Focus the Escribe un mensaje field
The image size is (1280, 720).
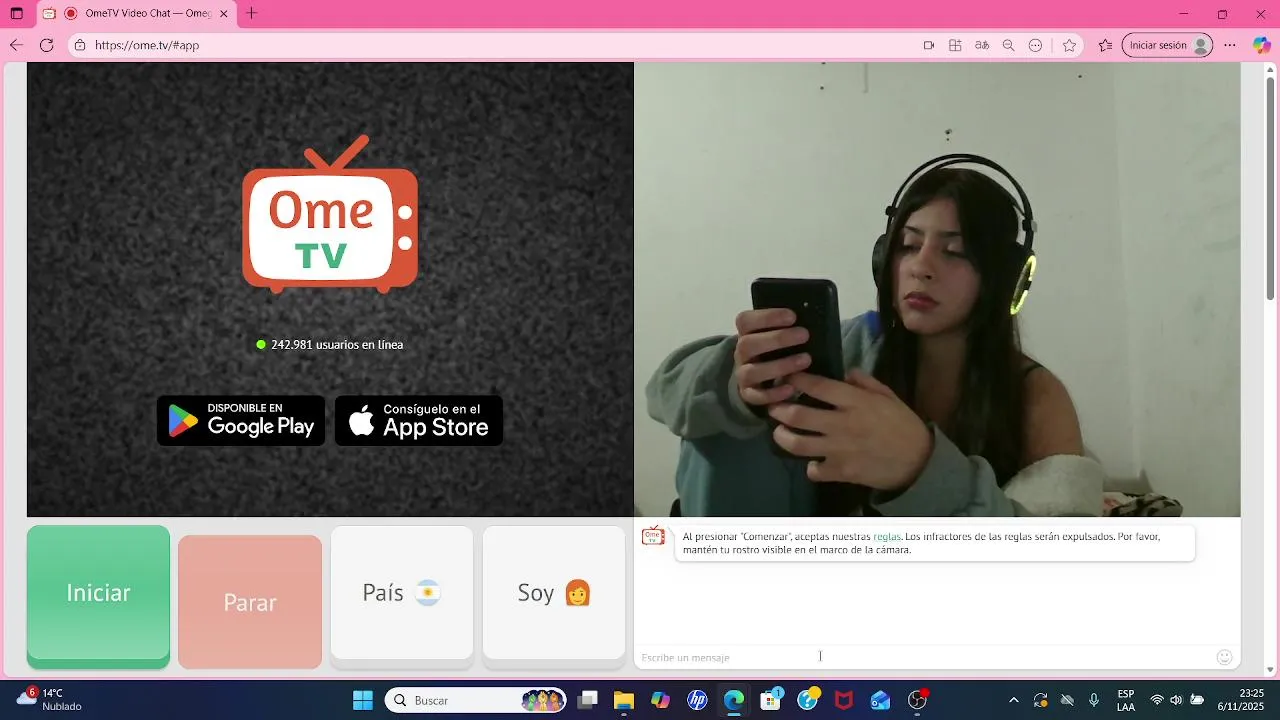click(925, 657)
